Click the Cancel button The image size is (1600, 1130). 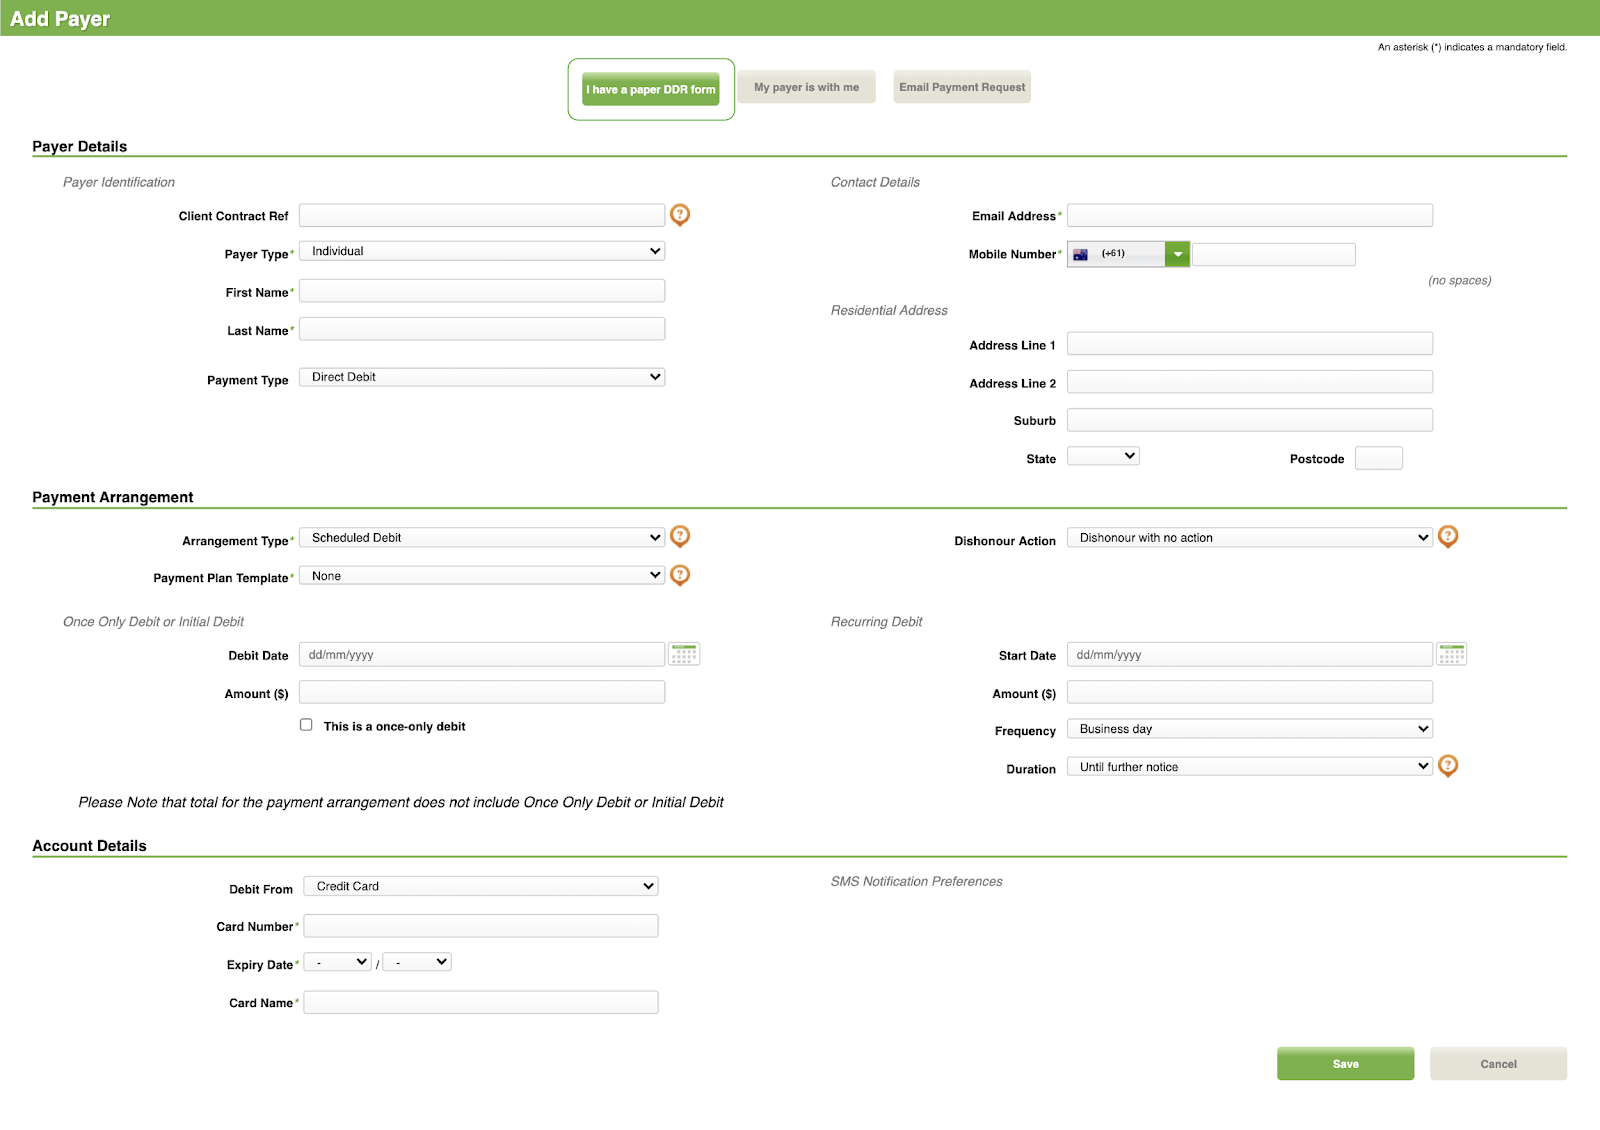[1498, 1064]
